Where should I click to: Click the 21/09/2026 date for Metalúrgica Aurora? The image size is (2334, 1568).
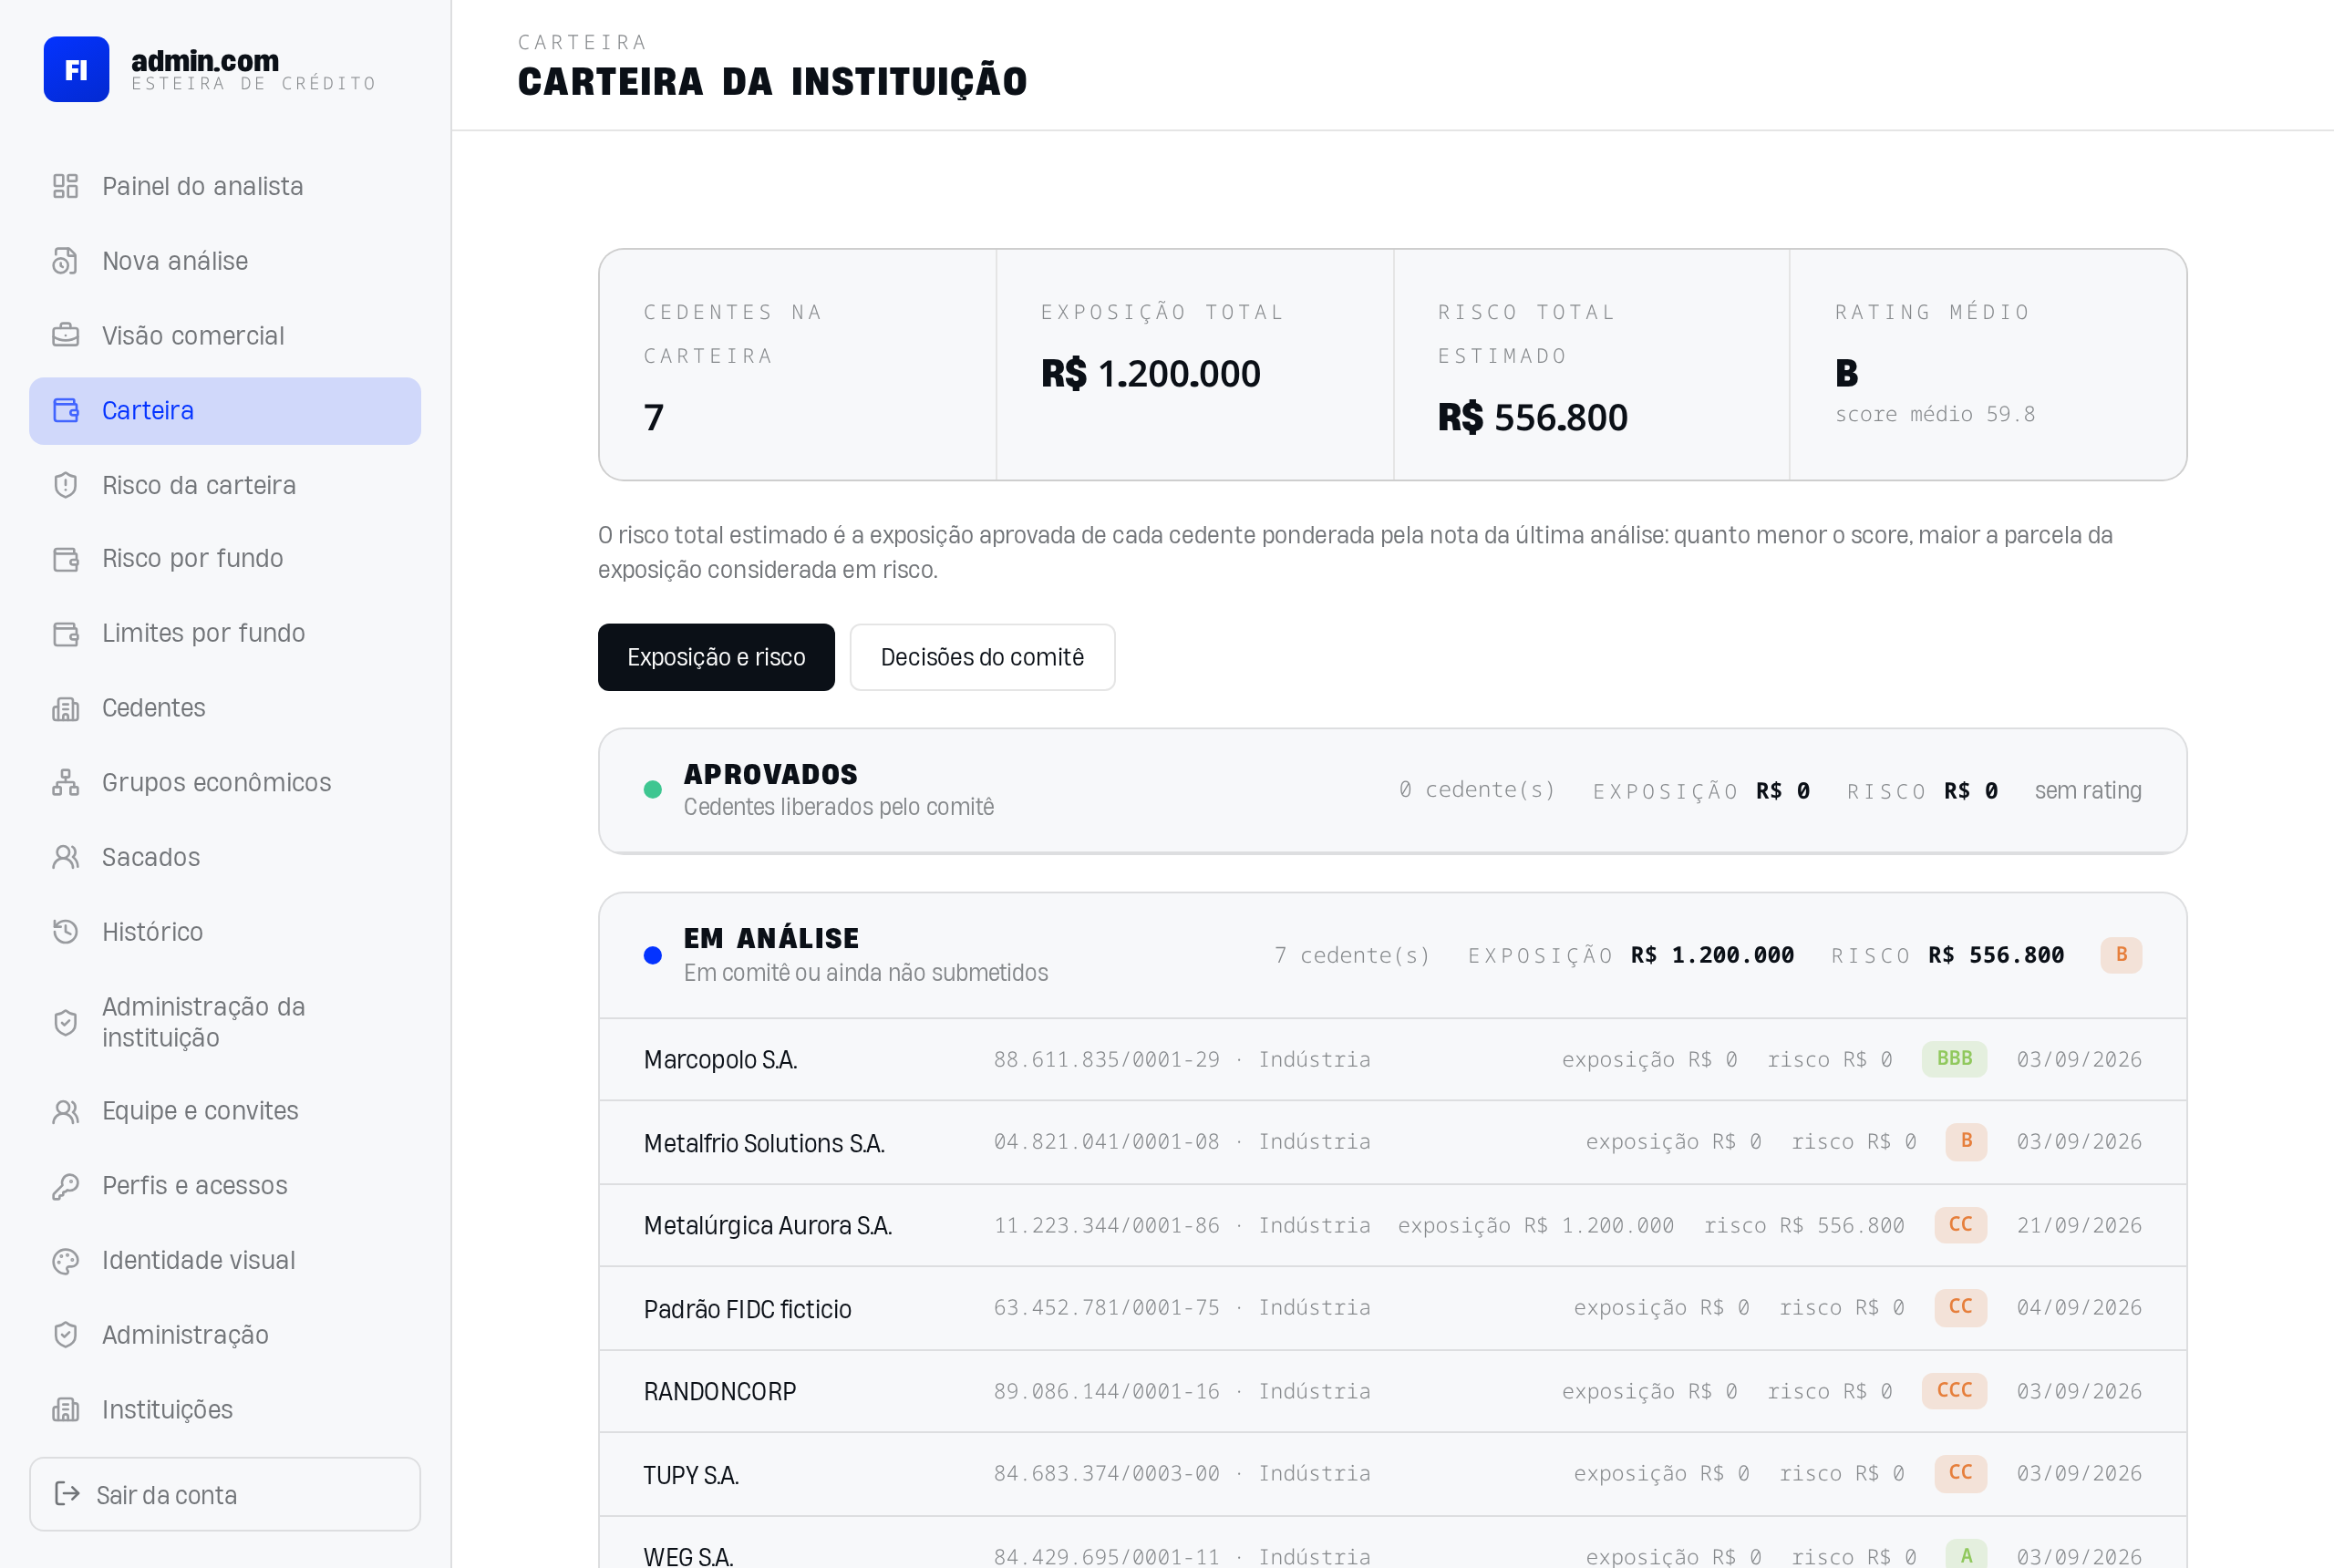pyautogui.click(x=2079, y=1226)
